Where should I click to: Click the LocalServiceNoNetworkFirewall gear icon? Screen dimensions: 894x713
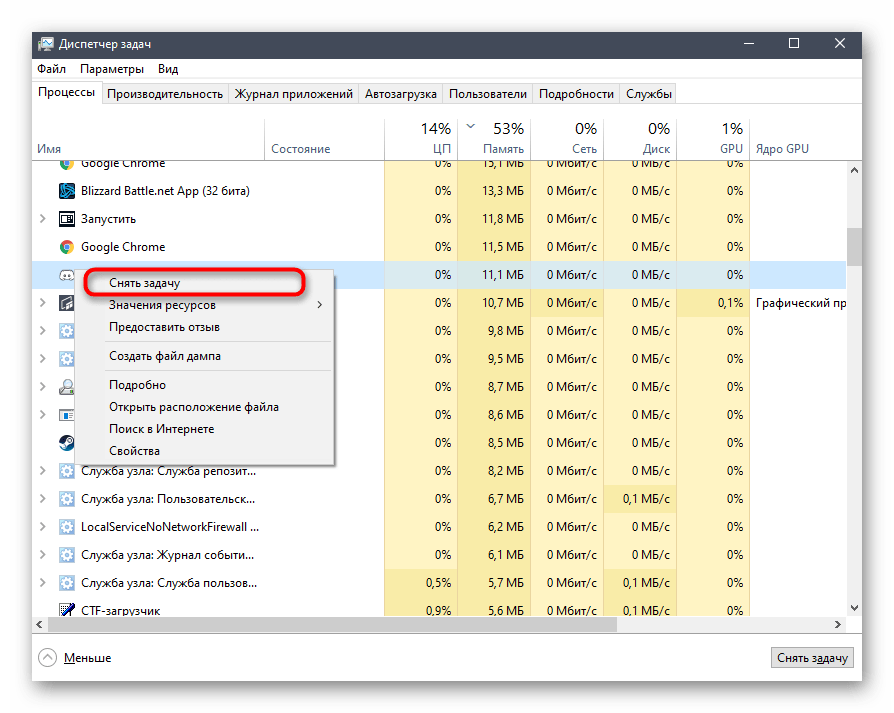(x=67, y=527)
